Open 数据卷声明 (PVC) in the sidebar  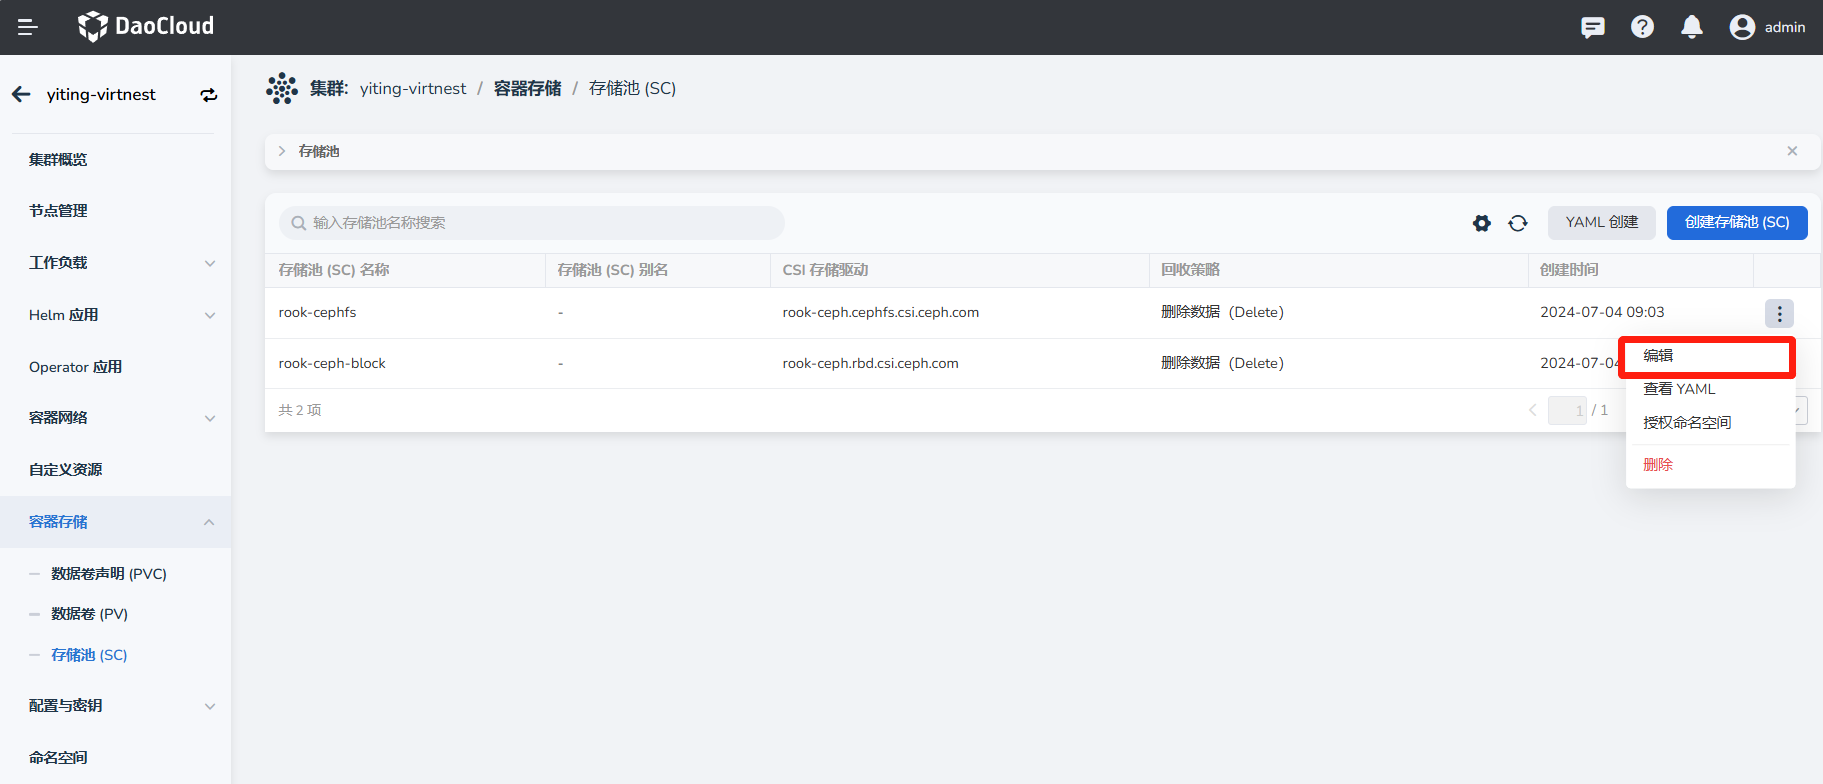[x=109, y=574]
